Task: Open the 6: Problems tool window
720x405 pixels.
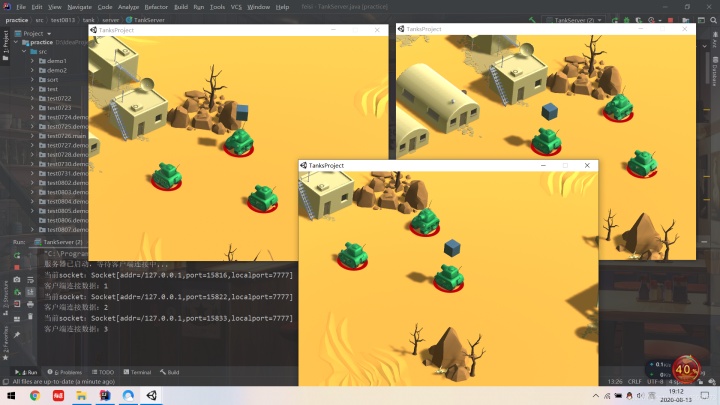Action: (65, 372)
